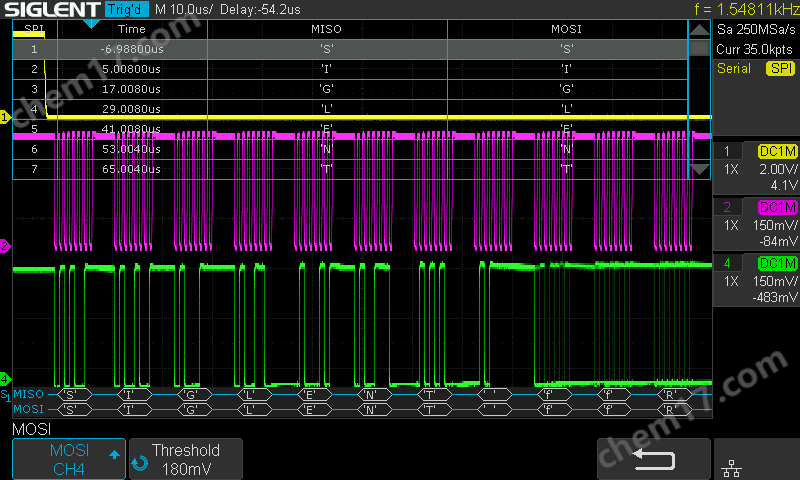Click the channel 1 ground level marker

coord(5,117)
